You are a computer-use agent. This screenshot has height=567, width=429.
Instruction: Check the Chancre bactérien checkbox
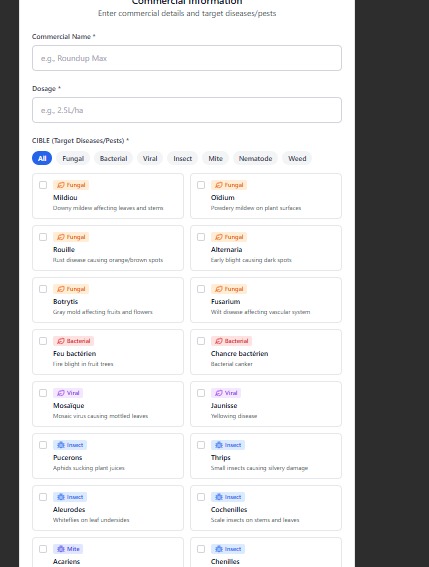(201, 341)
